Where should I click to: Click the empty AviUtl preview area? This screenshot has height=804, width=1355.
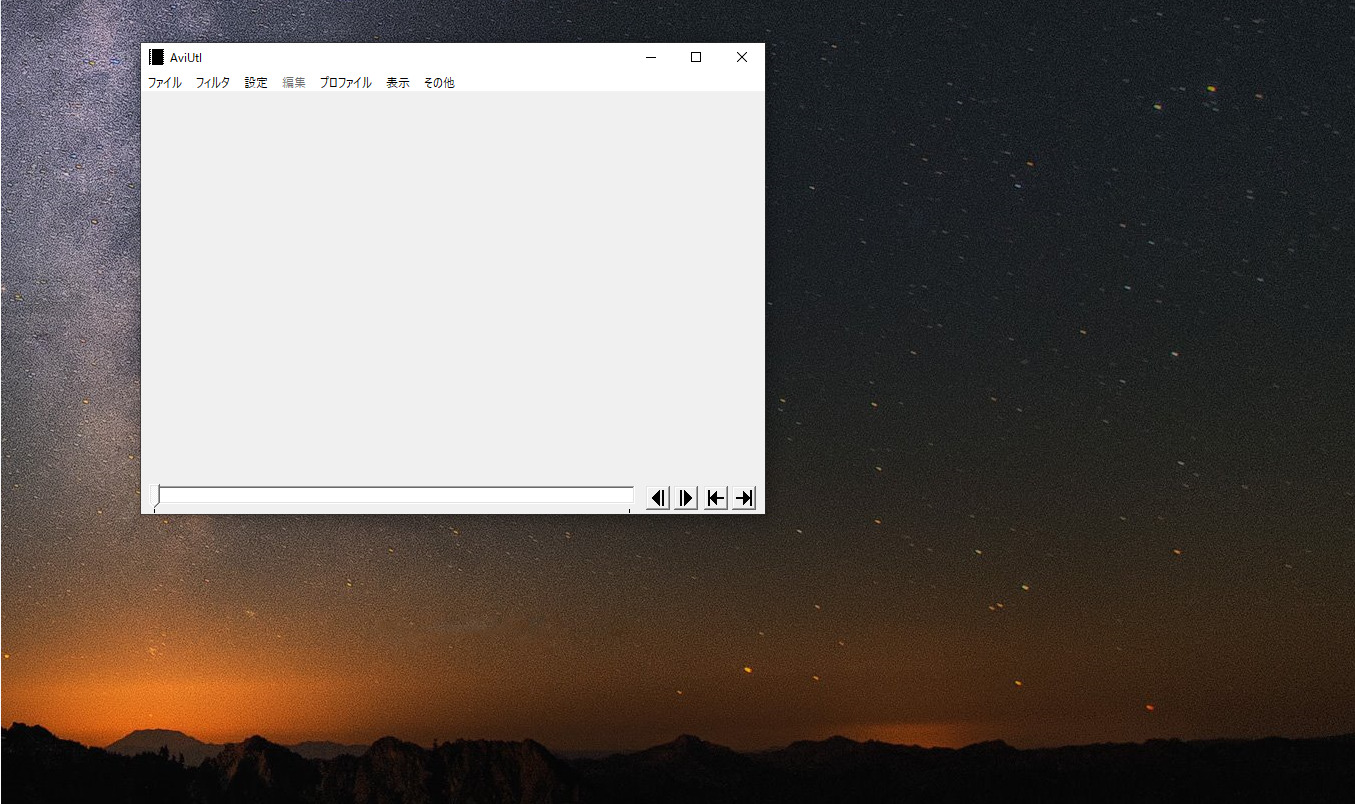pyautogui.click(x=453, y=286)
